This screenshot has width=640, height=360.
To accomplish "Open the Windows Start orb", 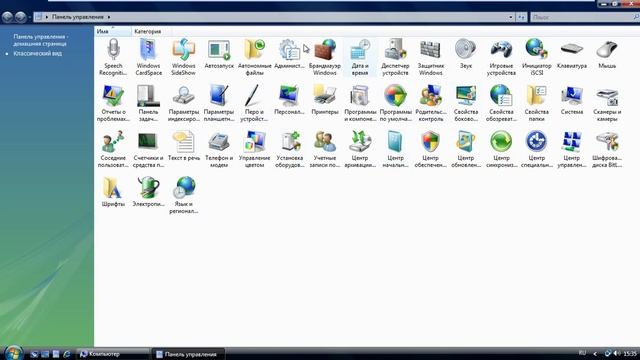I will [x=13, y=352].
